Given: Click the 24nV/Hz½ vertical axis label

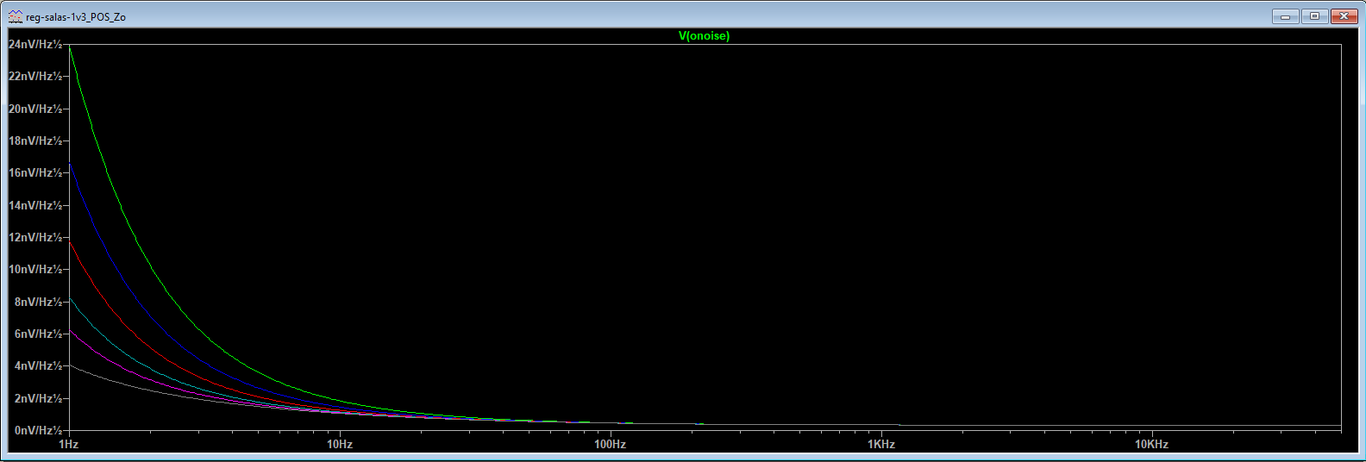Looking at the screenshot, I should (35, 44).
